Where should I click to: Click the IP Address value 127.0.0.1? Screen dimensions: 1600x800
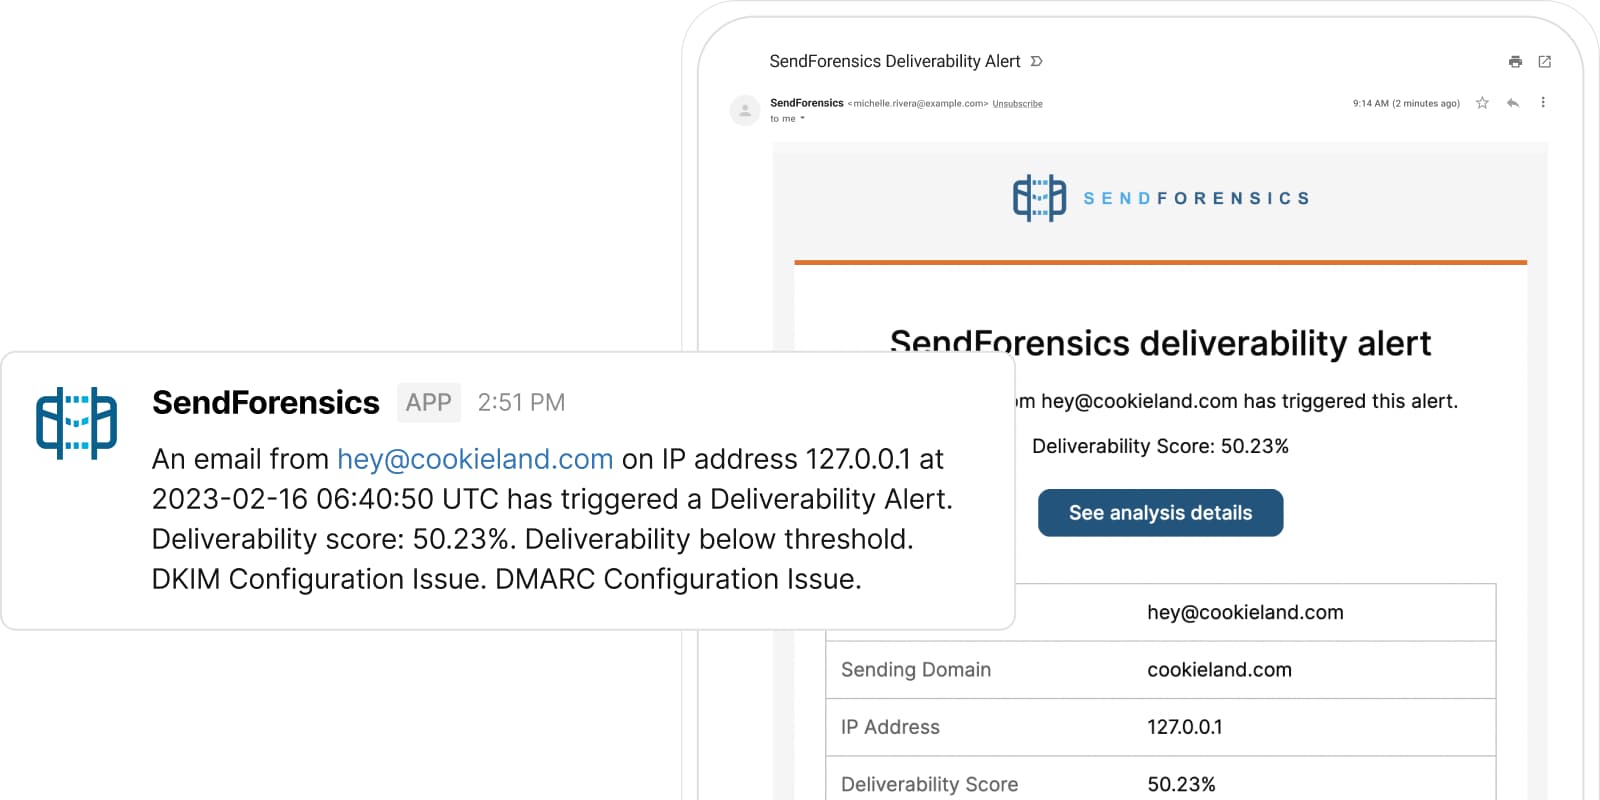tap(1184, 727)
